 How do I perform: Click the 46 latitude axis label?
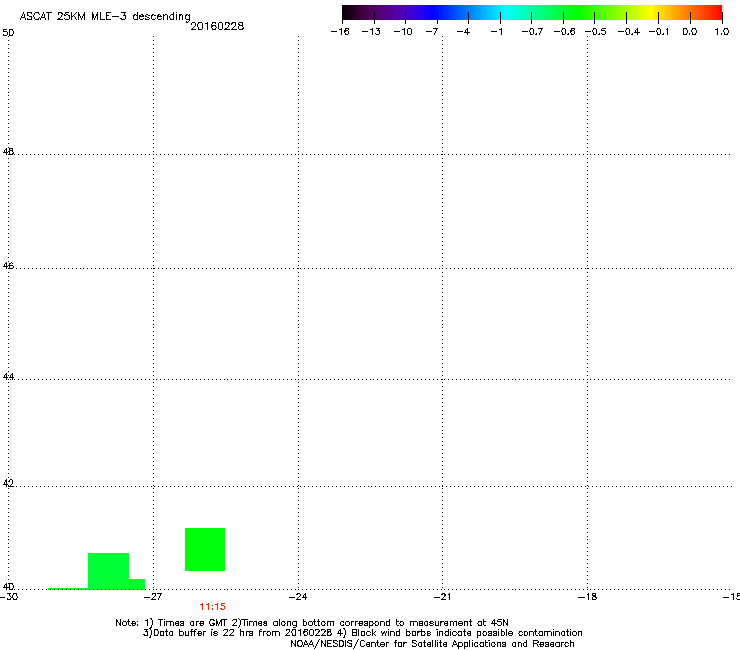(8, 266)
